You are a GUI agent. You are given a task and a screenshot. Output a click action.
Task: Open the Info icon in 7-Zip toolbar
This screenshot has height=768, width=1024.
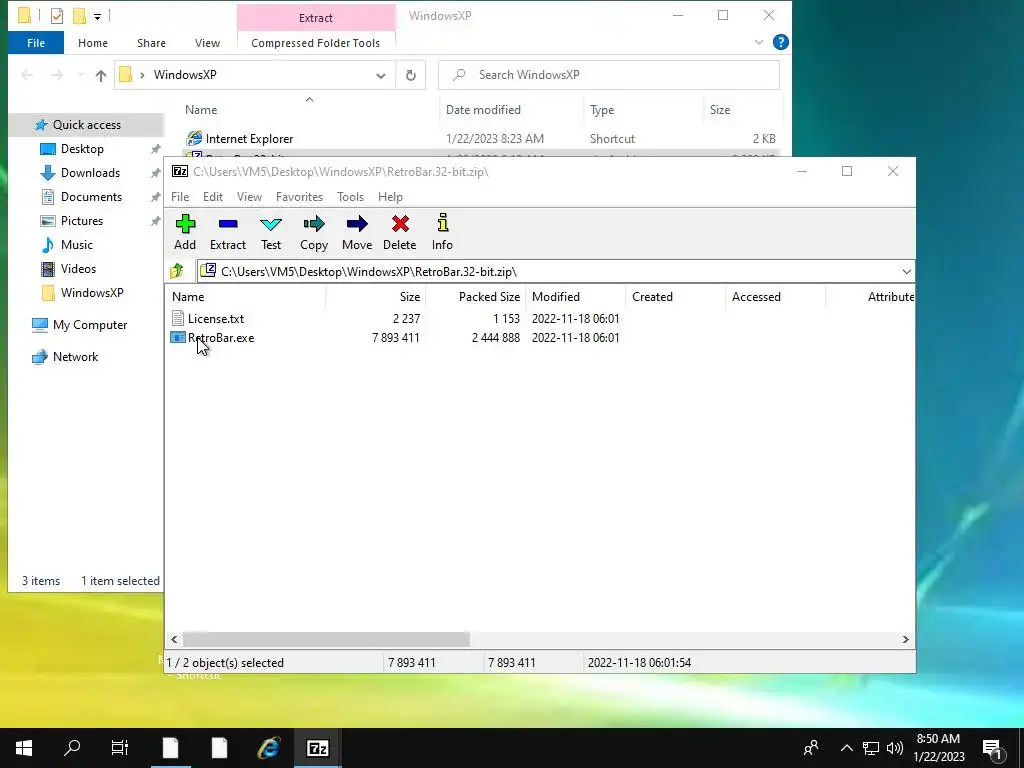pyautogui.click(x=442, y=223)
